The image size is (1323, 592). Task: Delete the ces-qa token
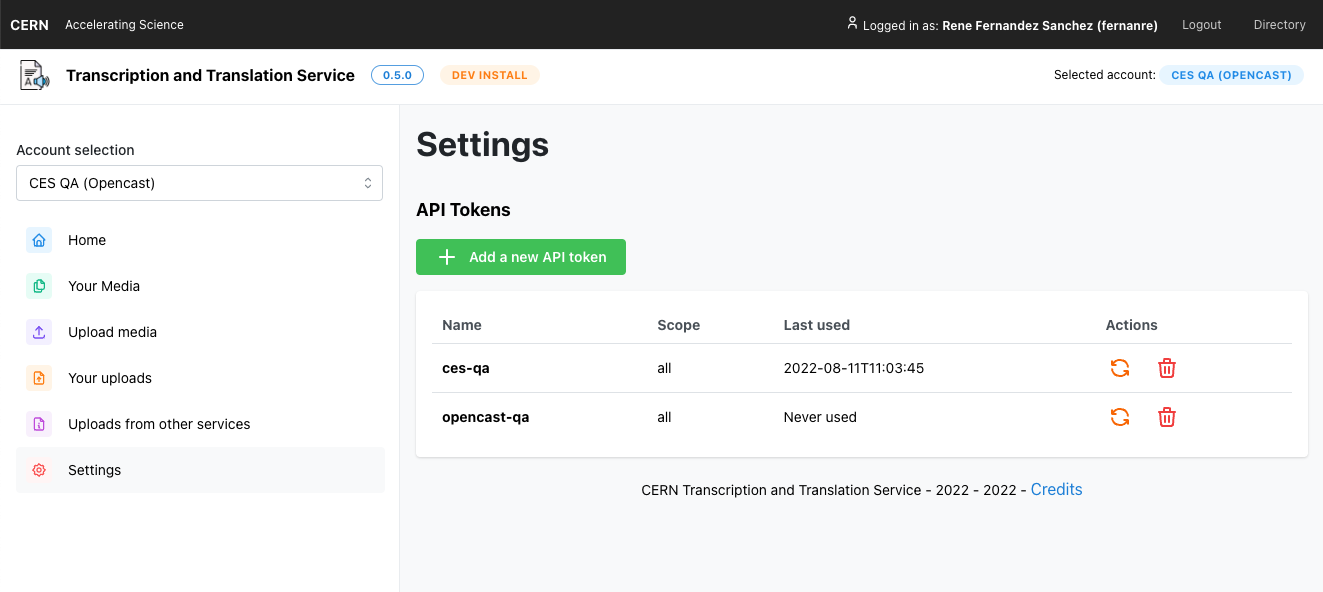[x=1167, y=368]
